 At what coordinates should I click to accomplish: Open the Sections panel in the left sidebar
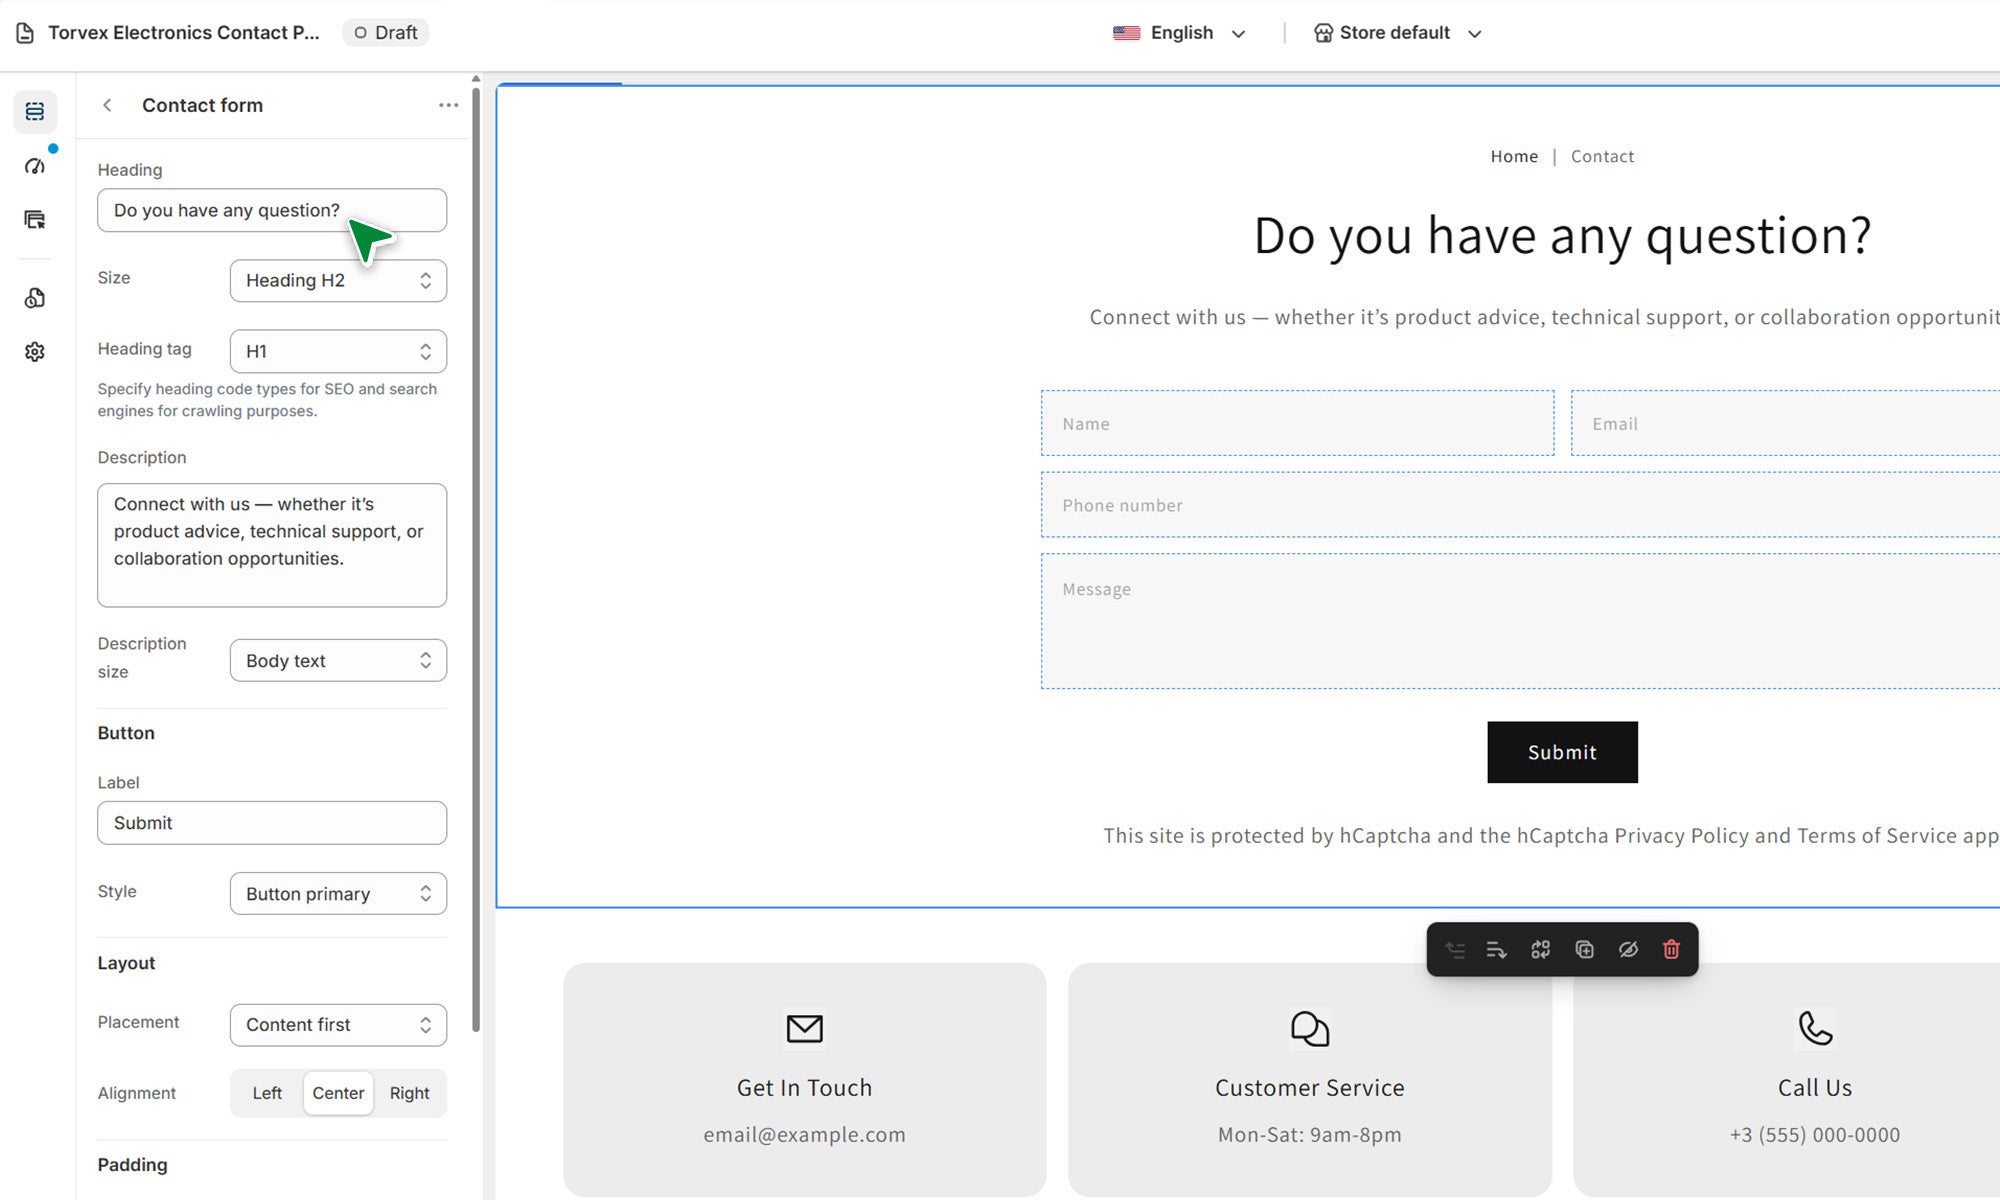(x=35, y=111)
